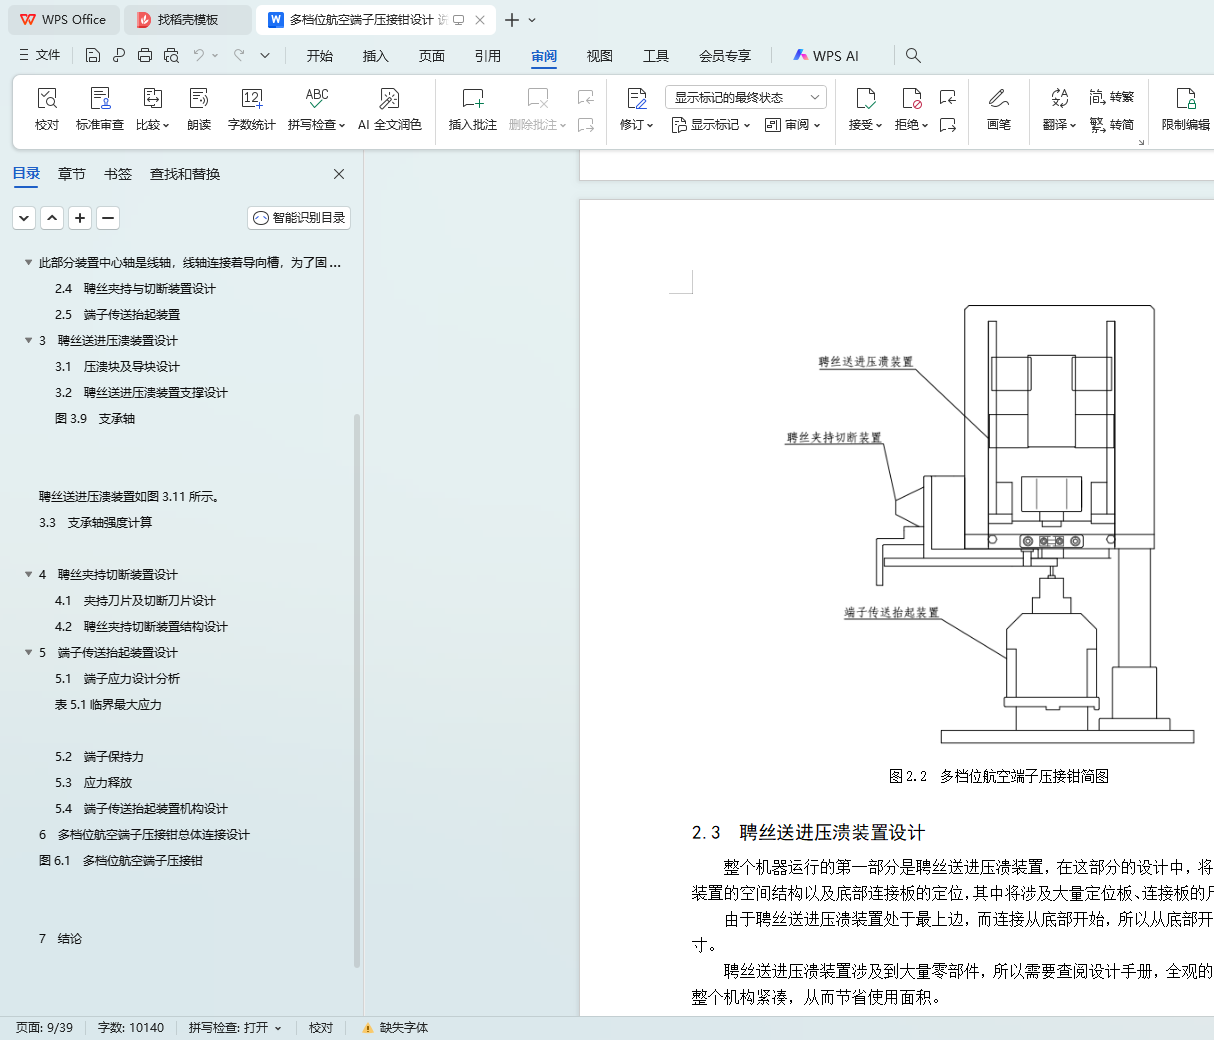Click the navigation pane vertical scrollbar
Screen dimensions: 1214x1040
(x=357, y=690)
